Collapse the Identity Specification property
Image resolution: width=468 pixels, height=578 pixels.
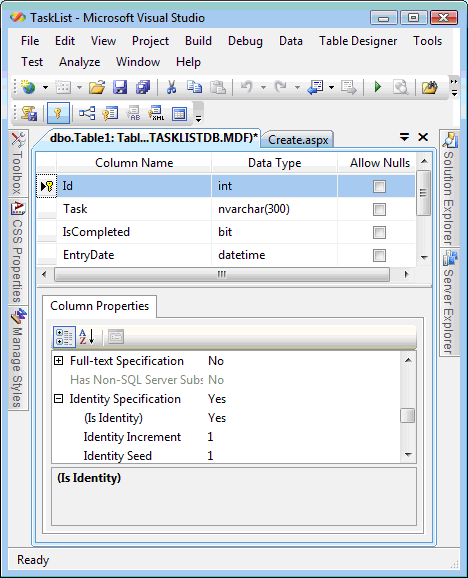pos(58,398)
